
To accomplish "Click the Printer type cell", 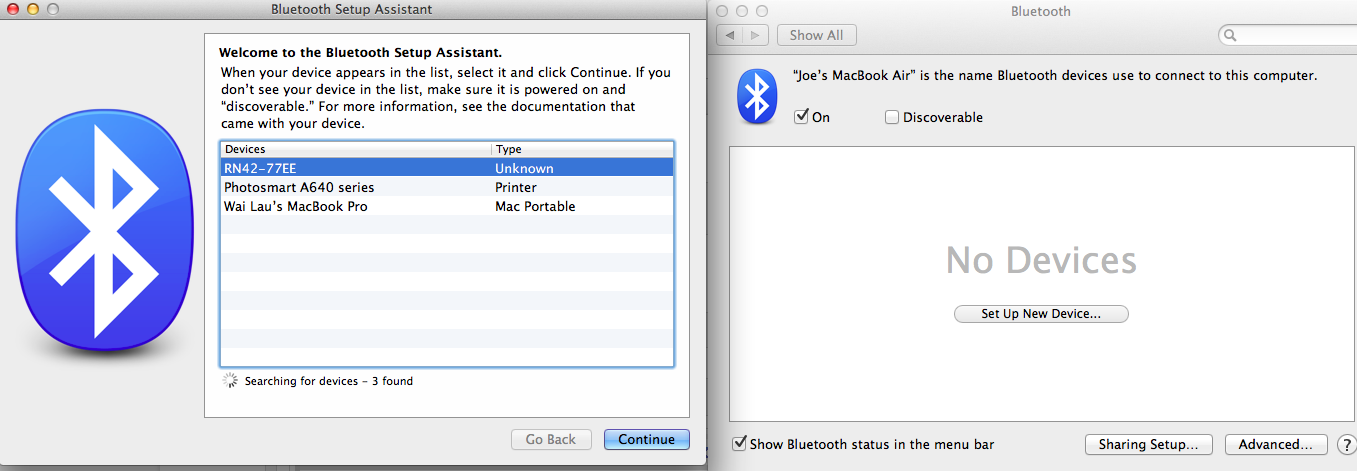I will [516, 187].
